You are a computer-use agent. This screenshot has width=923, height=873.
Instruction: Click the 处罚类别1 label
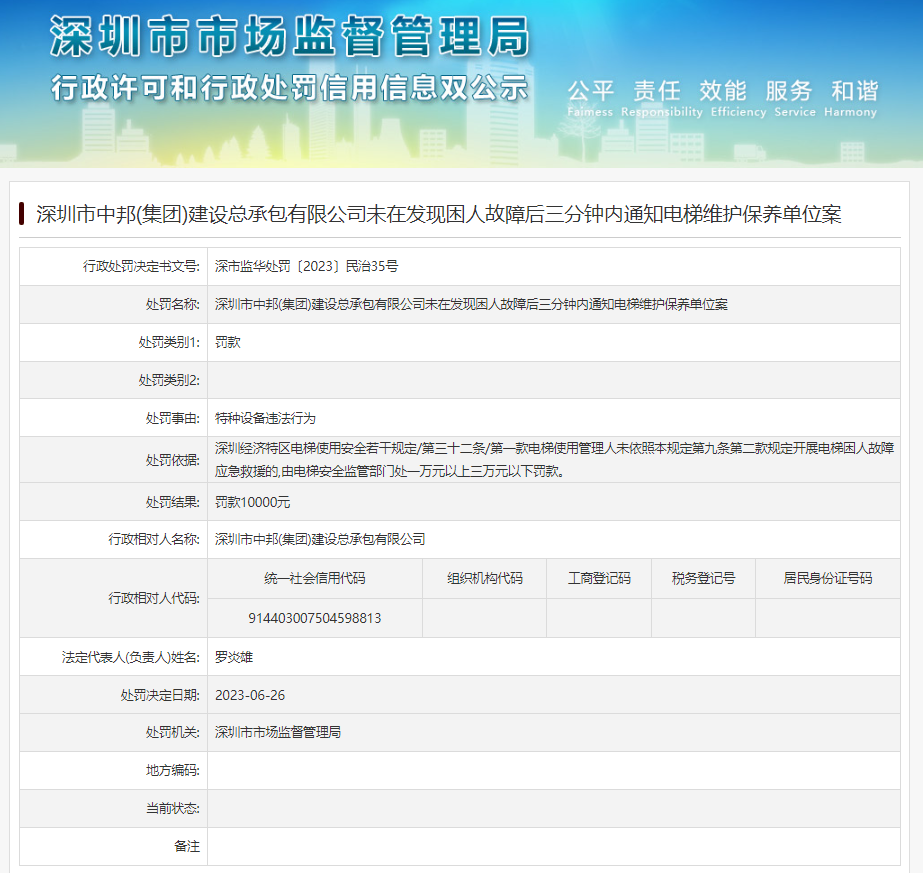pos(169,343)
